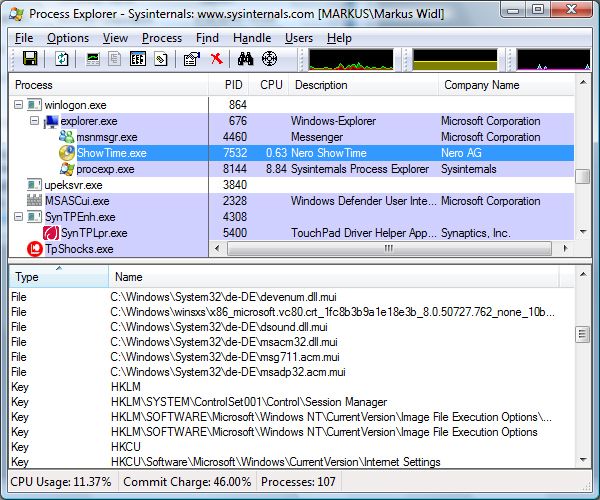This screenshot has height=500, width=600.
Task: Open the File menu
Action: [x=24, y=38]
